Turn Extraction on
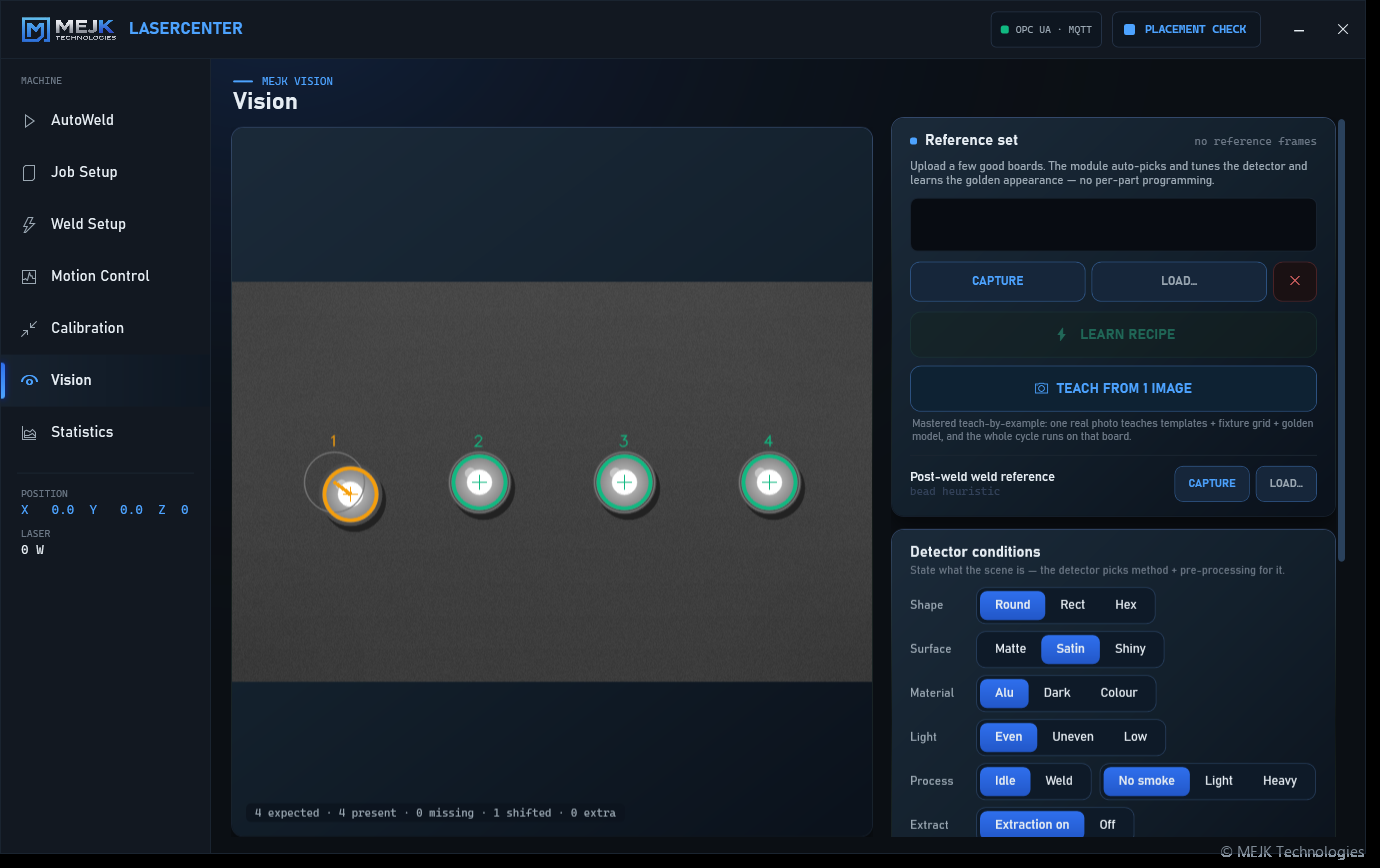 (x=1032, y=825)
